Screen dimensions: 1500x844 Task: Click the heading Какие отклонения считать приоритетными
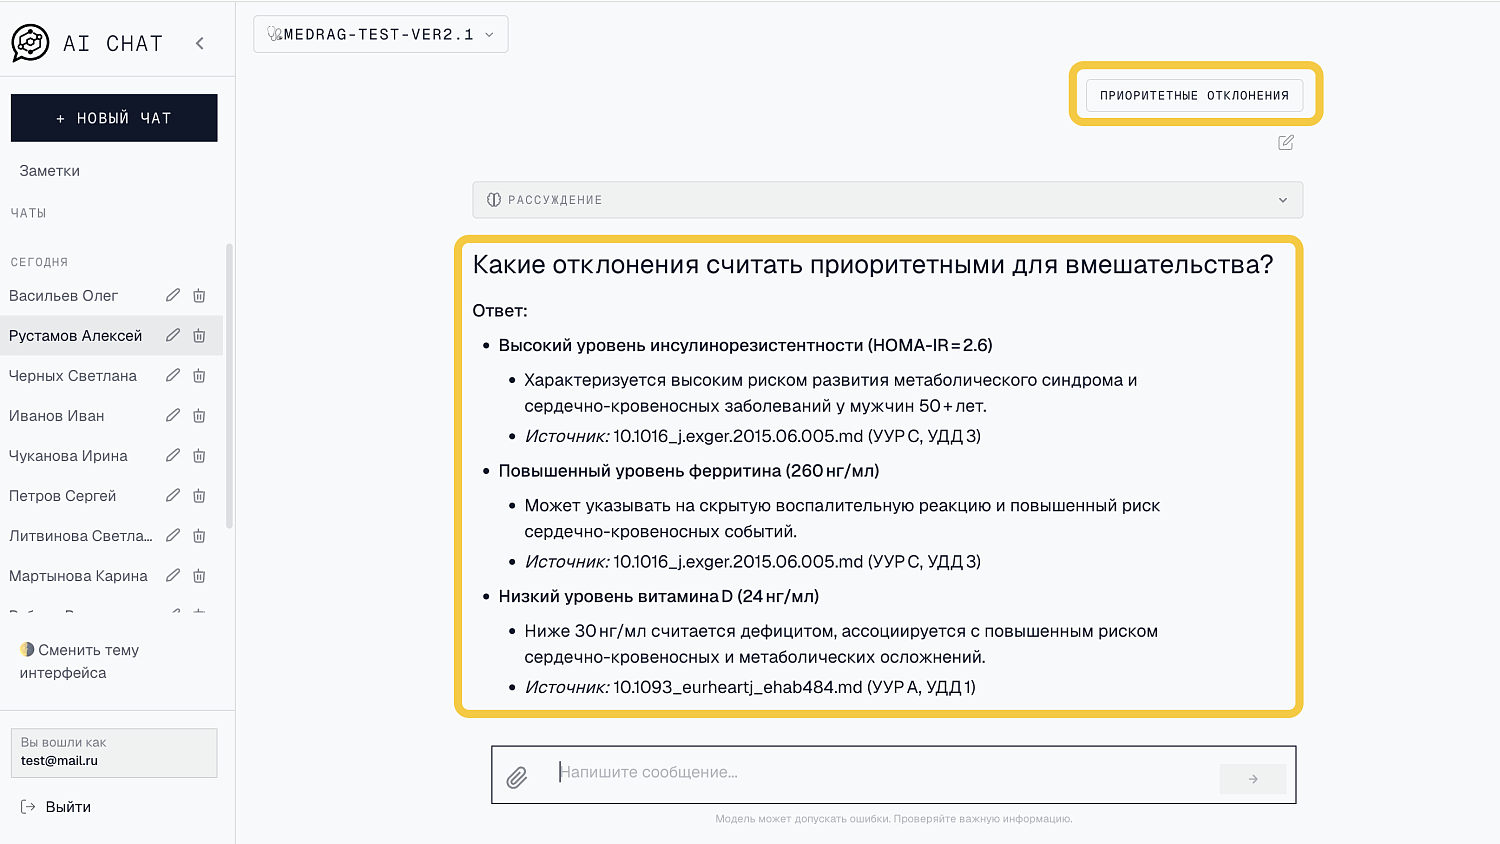click(x=873, y=264)
